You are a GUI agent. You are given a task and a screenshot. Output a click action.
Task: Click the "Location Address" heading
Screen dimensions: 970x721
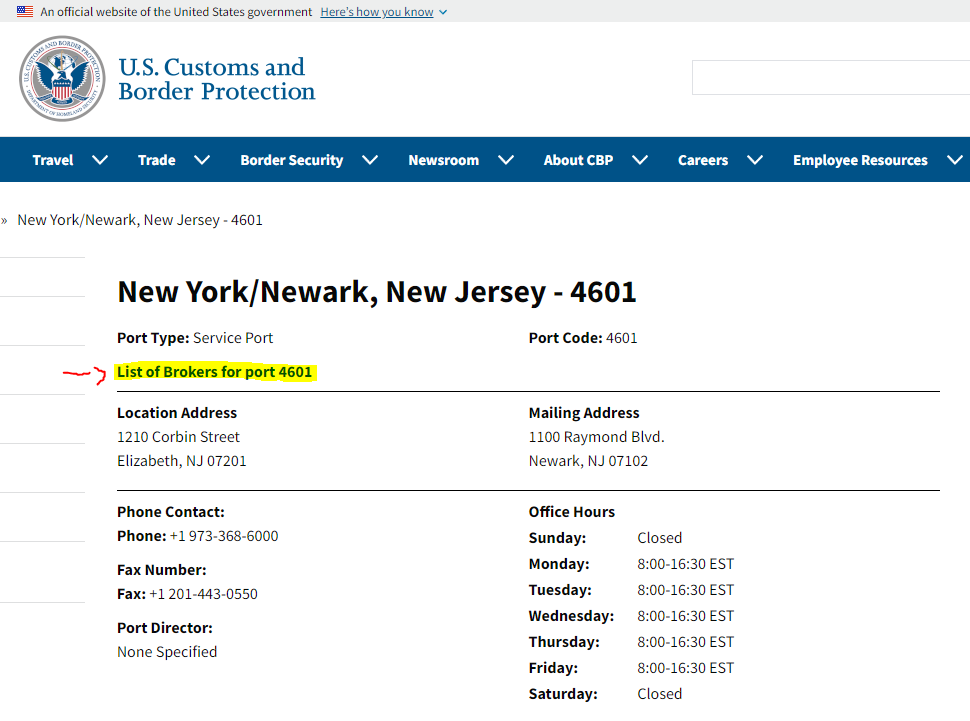click(177, 413)
